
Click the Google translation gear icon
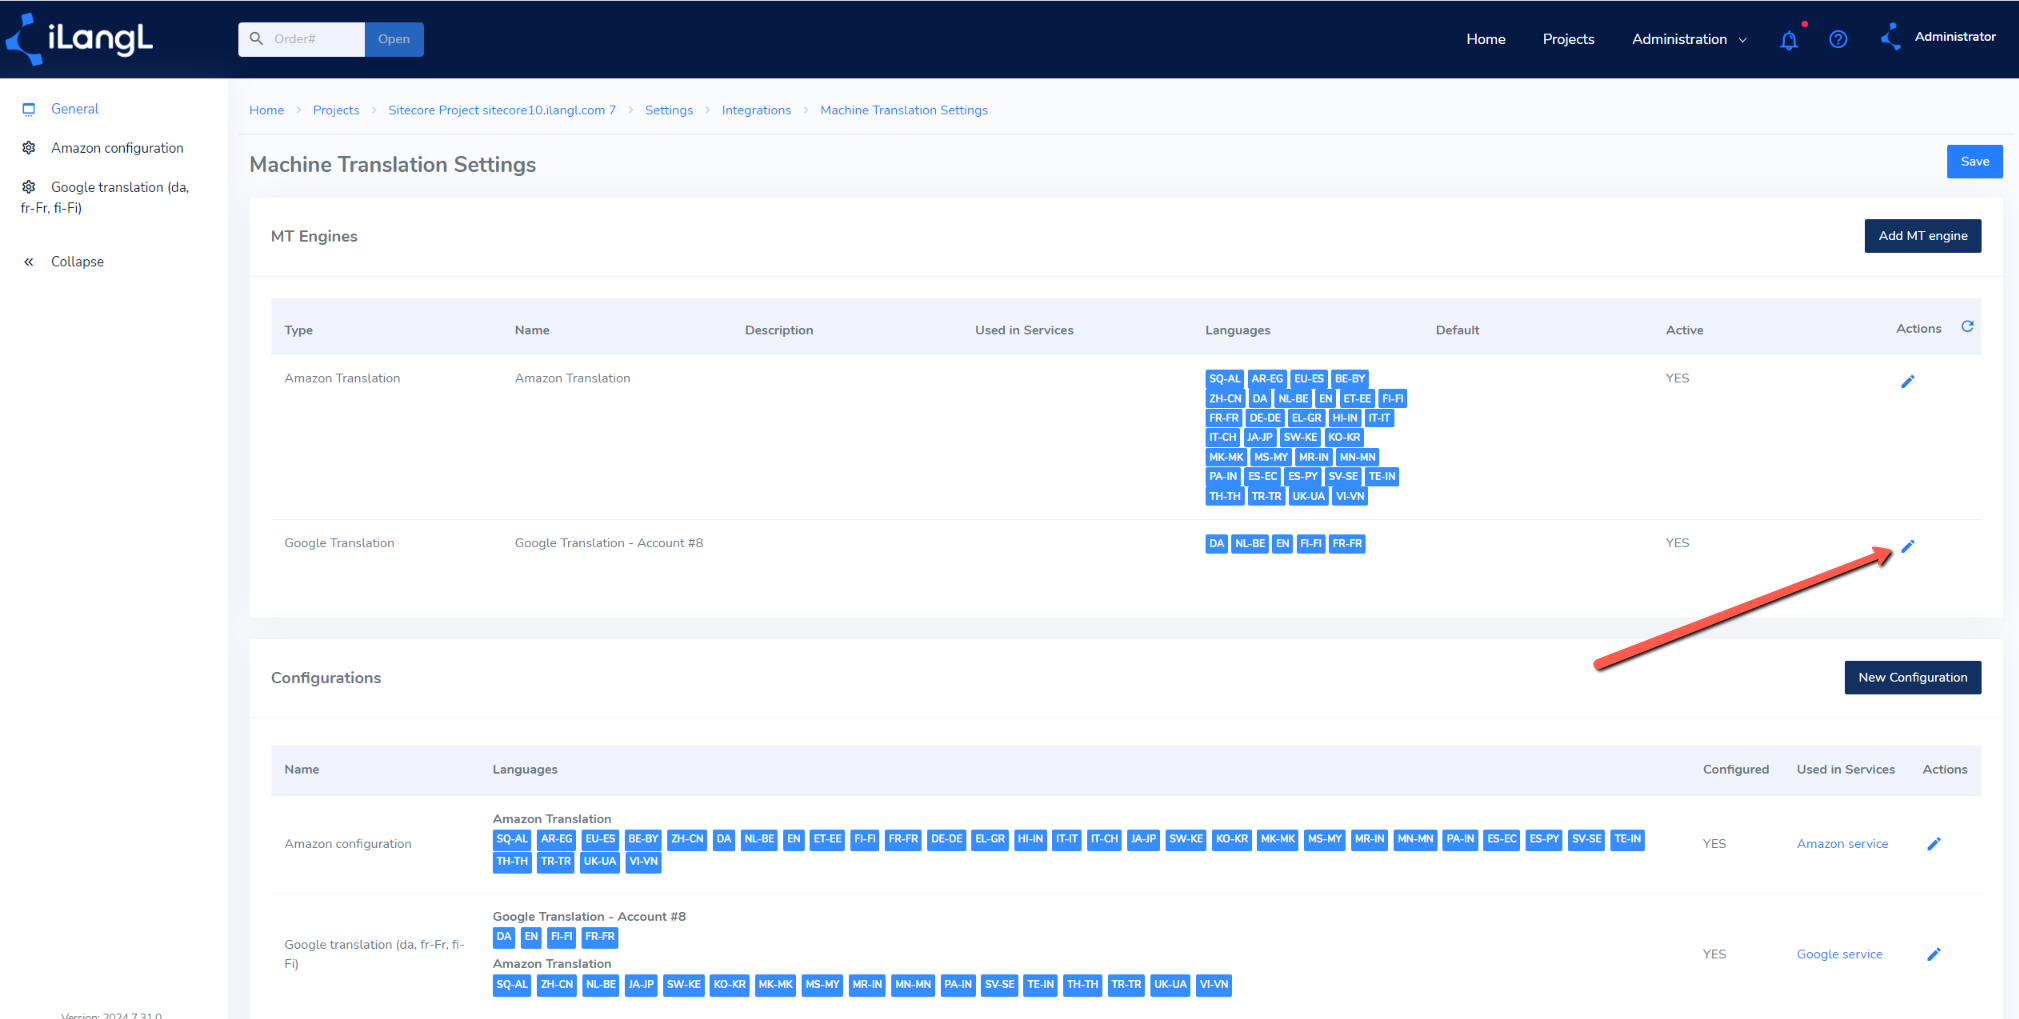click(29, 187)
